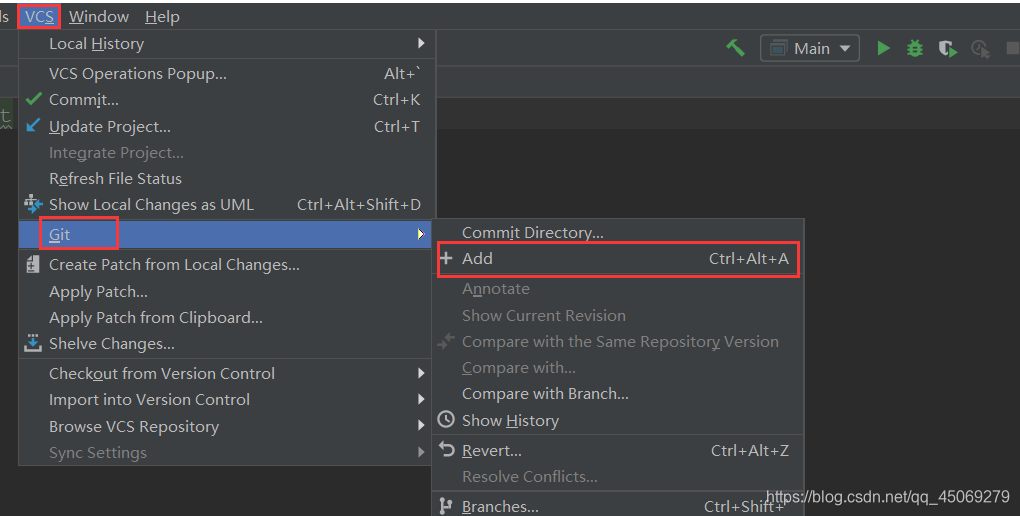Viewport: 1020px width, 516px height.
Task: Select Commit Directory in Git submenu
Action: 618,232
